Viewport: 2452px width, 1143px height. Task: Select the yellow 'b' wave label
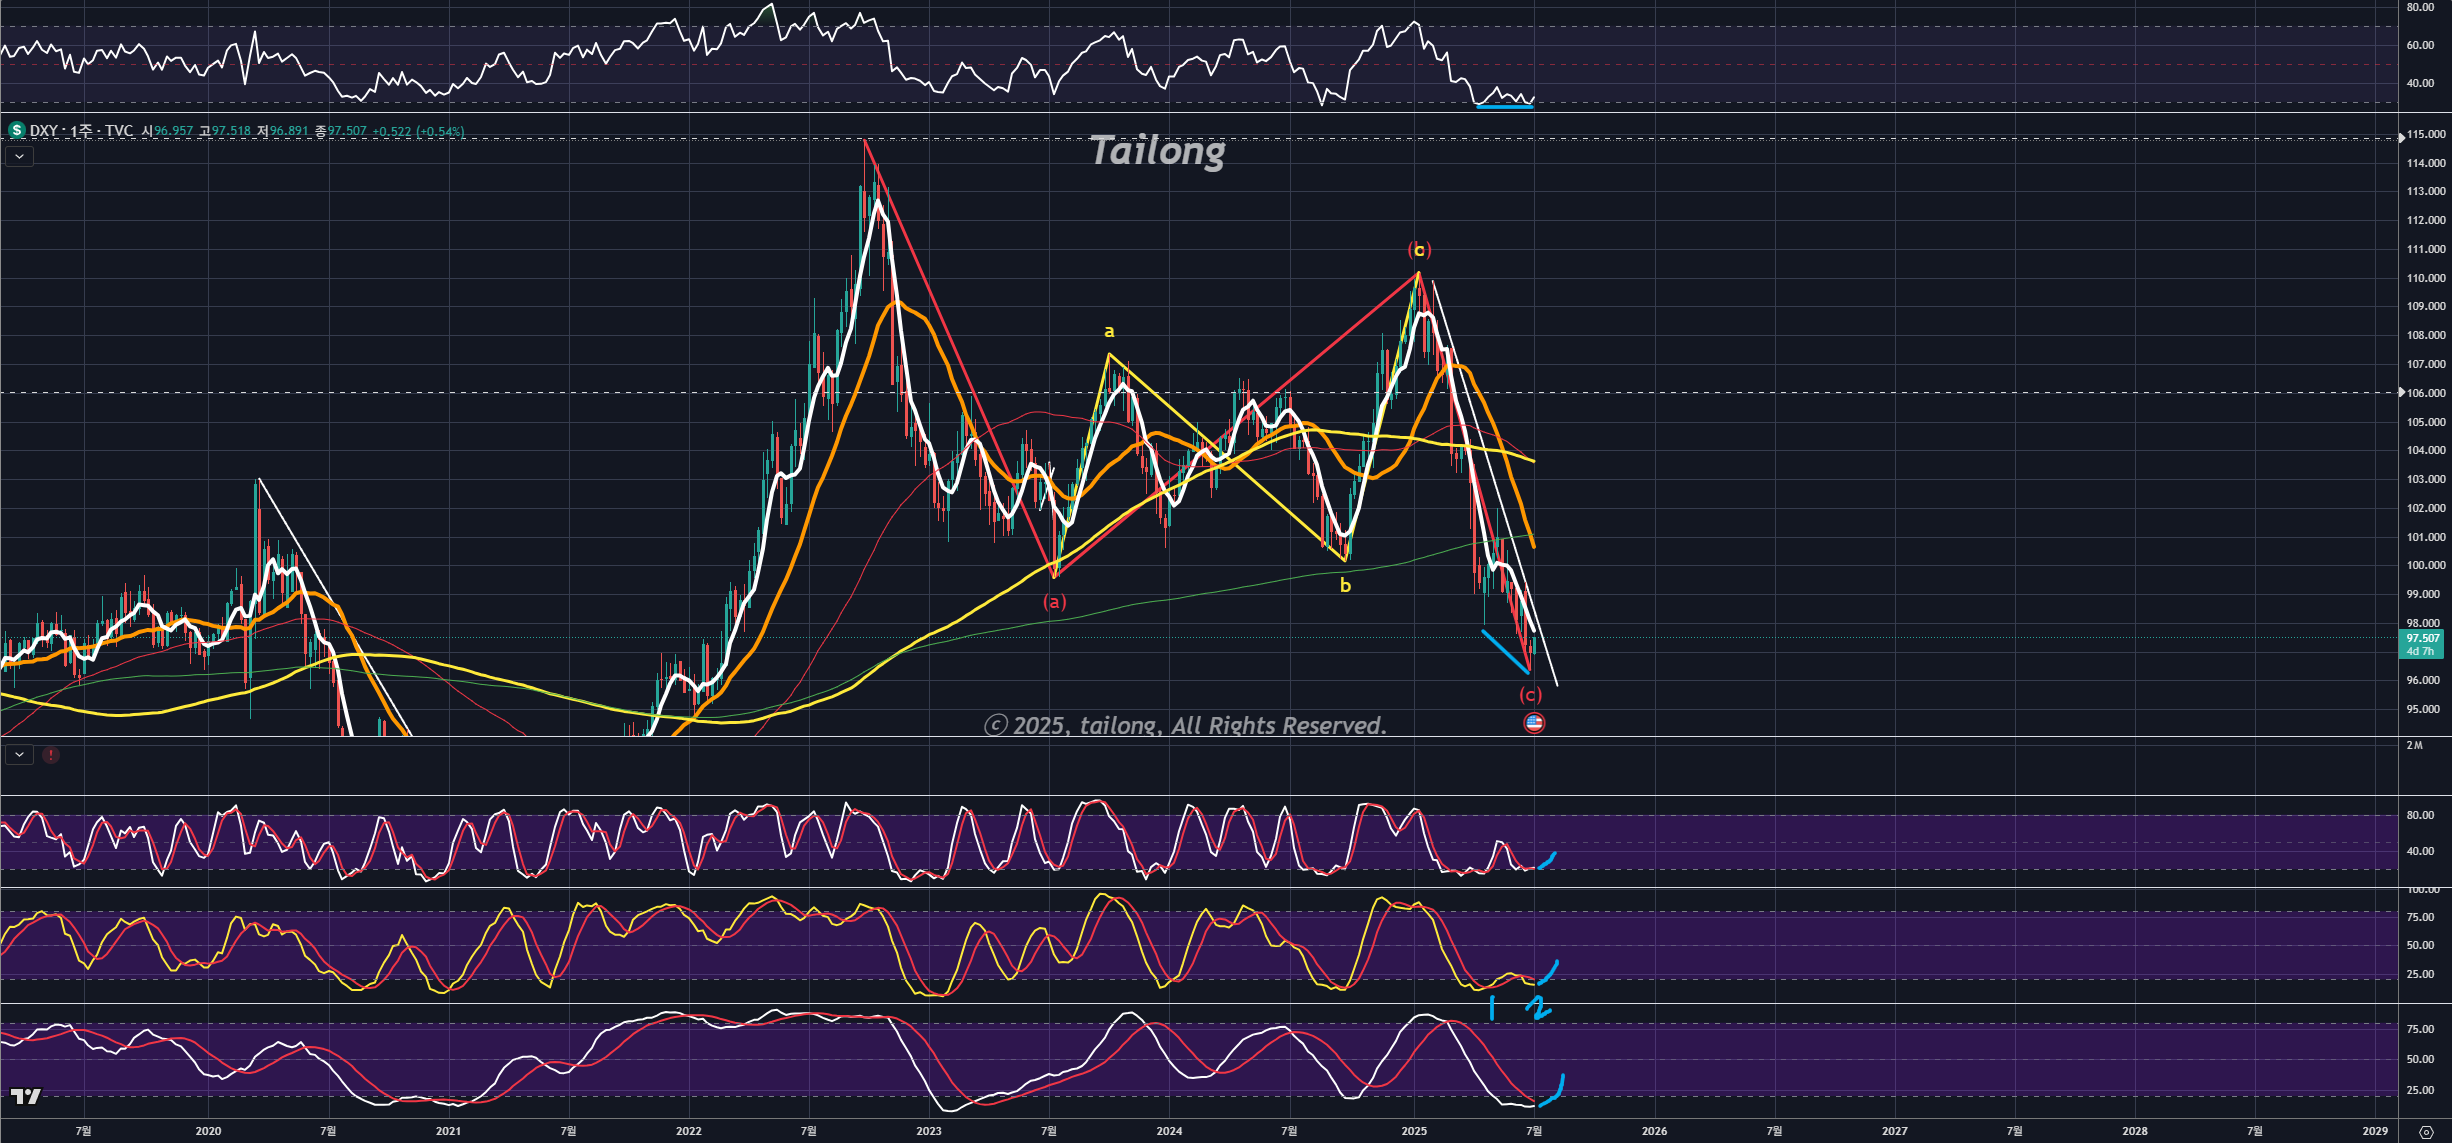1345,586
